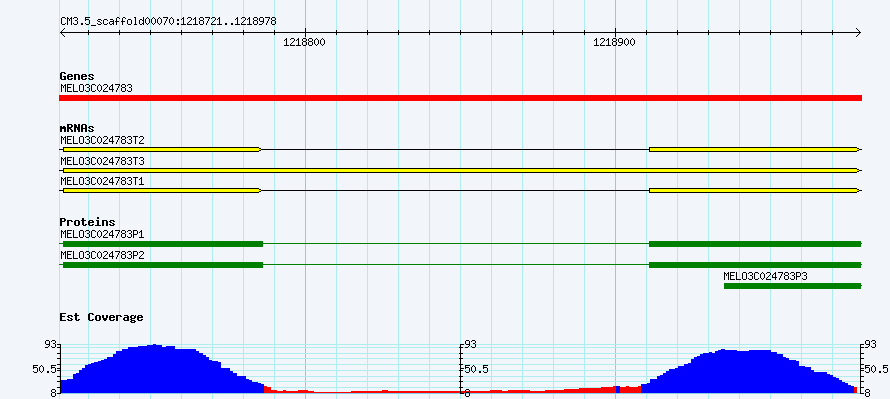Click the 1218800 ruler position label

pyautogui.click(x=304, y=43)
